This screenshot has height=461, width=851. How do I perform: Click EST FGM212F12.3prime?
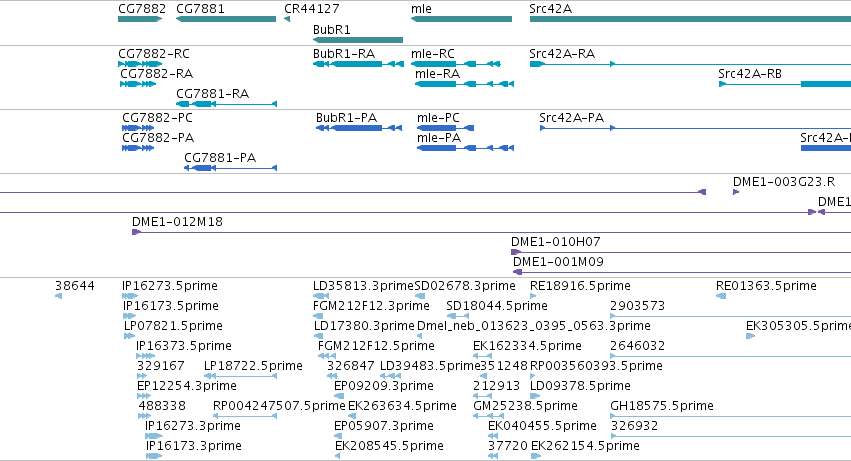pos(371,306)
